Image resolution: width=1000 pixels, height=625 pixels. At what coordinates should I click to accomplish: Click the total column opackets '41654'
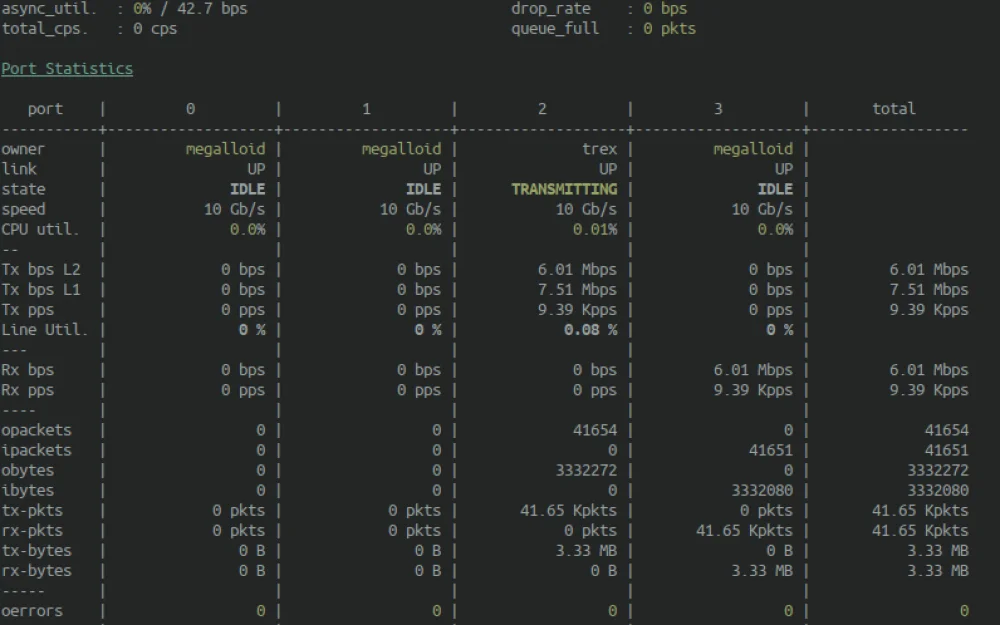946,430
